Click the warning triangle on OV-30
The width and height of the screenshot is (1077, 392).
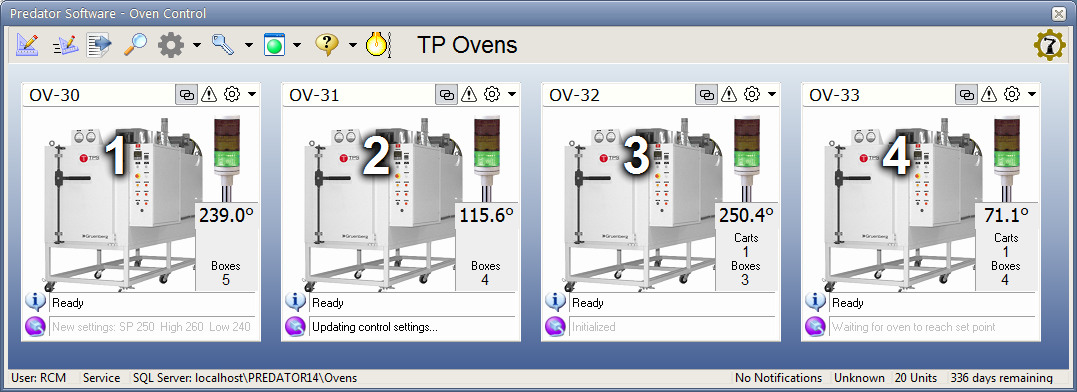click(209, 94)
